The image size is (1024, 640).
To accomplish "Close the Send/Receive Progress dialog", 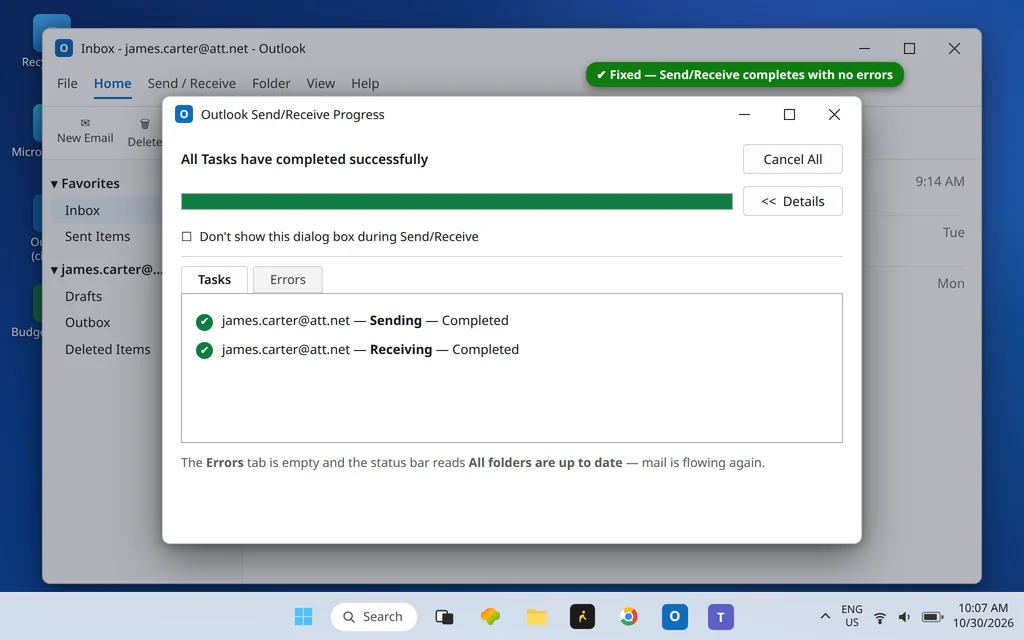I will click(x=834, y=114).
